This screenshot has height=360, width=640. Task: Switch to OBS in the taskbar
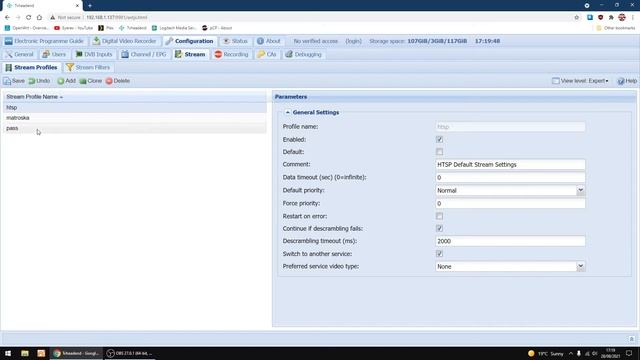pyautogui.click(x=129, y=353)
